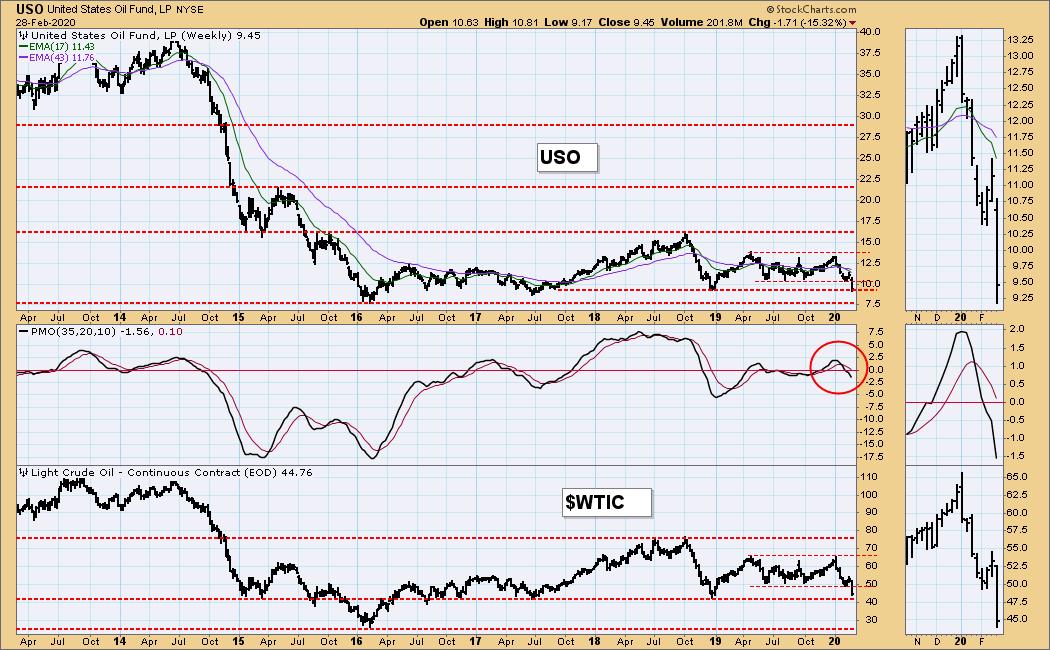This screenshot has width=1050, height=650.
Task: Click the Volume value 201.8M
Action: click(723, 22)
